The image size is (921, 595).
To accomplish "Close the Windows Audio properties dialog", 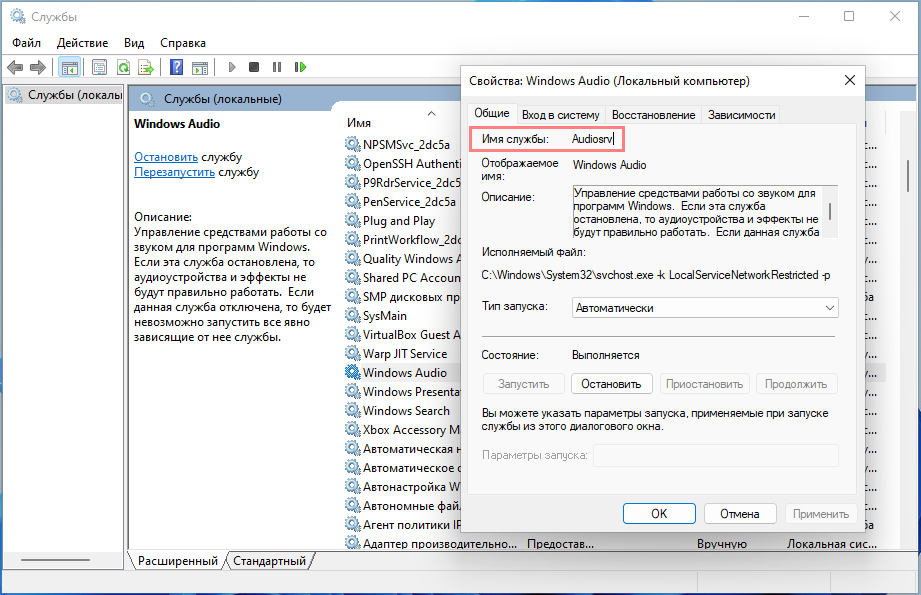I will (849, 80).
